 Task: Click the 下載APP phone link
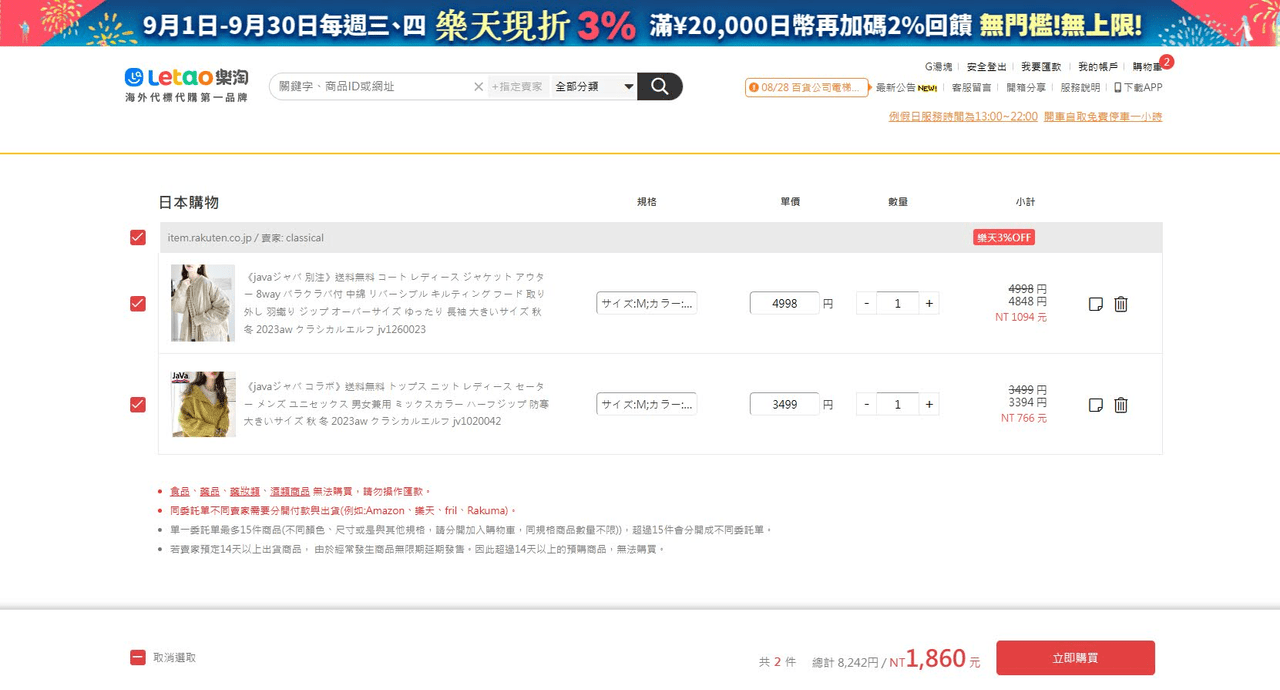pyautogui.click(x=1138, y=87)
